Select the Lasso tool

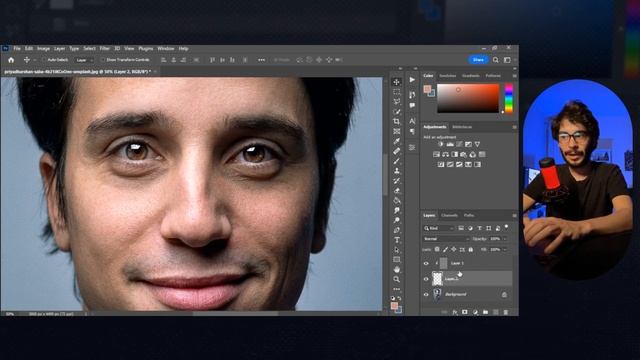point(396,102)
